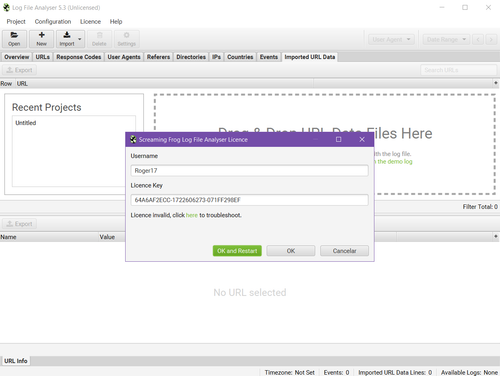
Task: Switch to the IPs tab
Action: point(216,57)
